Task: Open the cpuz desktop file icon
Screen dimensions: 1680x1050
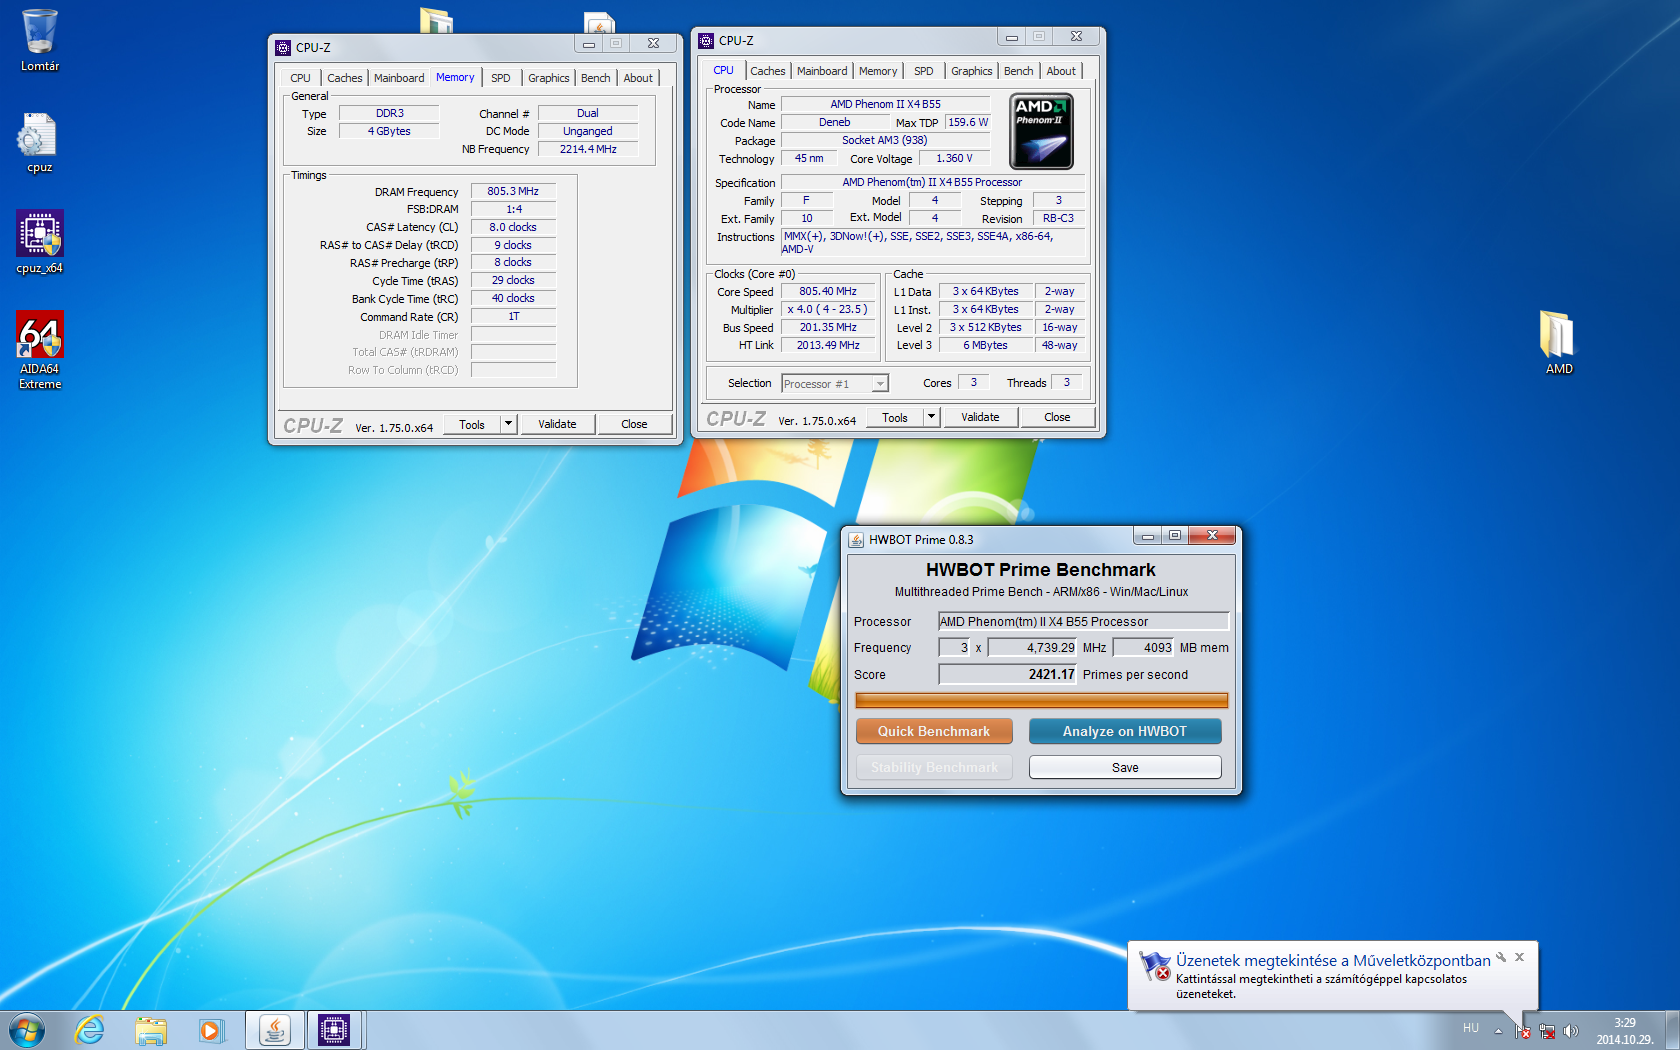Action: pyautogui.click(x=39, y=142)
